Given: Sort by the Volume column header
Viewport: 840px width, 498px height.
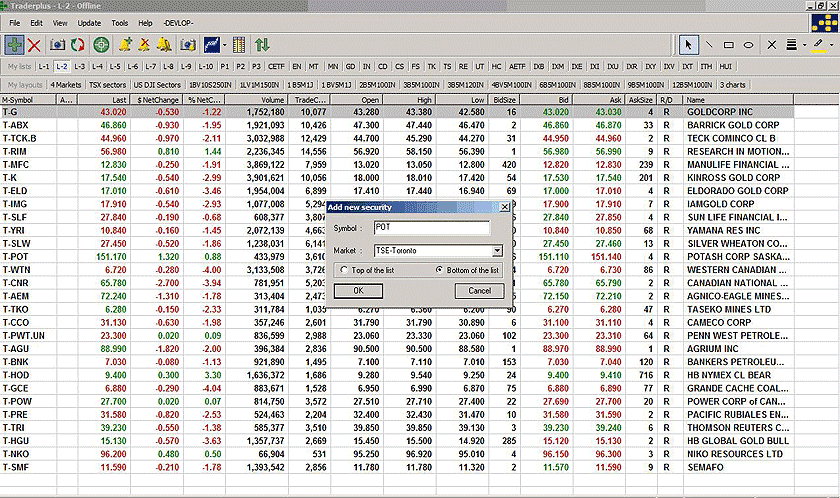Looking at the screenshot, I should (x=257, y=100).
